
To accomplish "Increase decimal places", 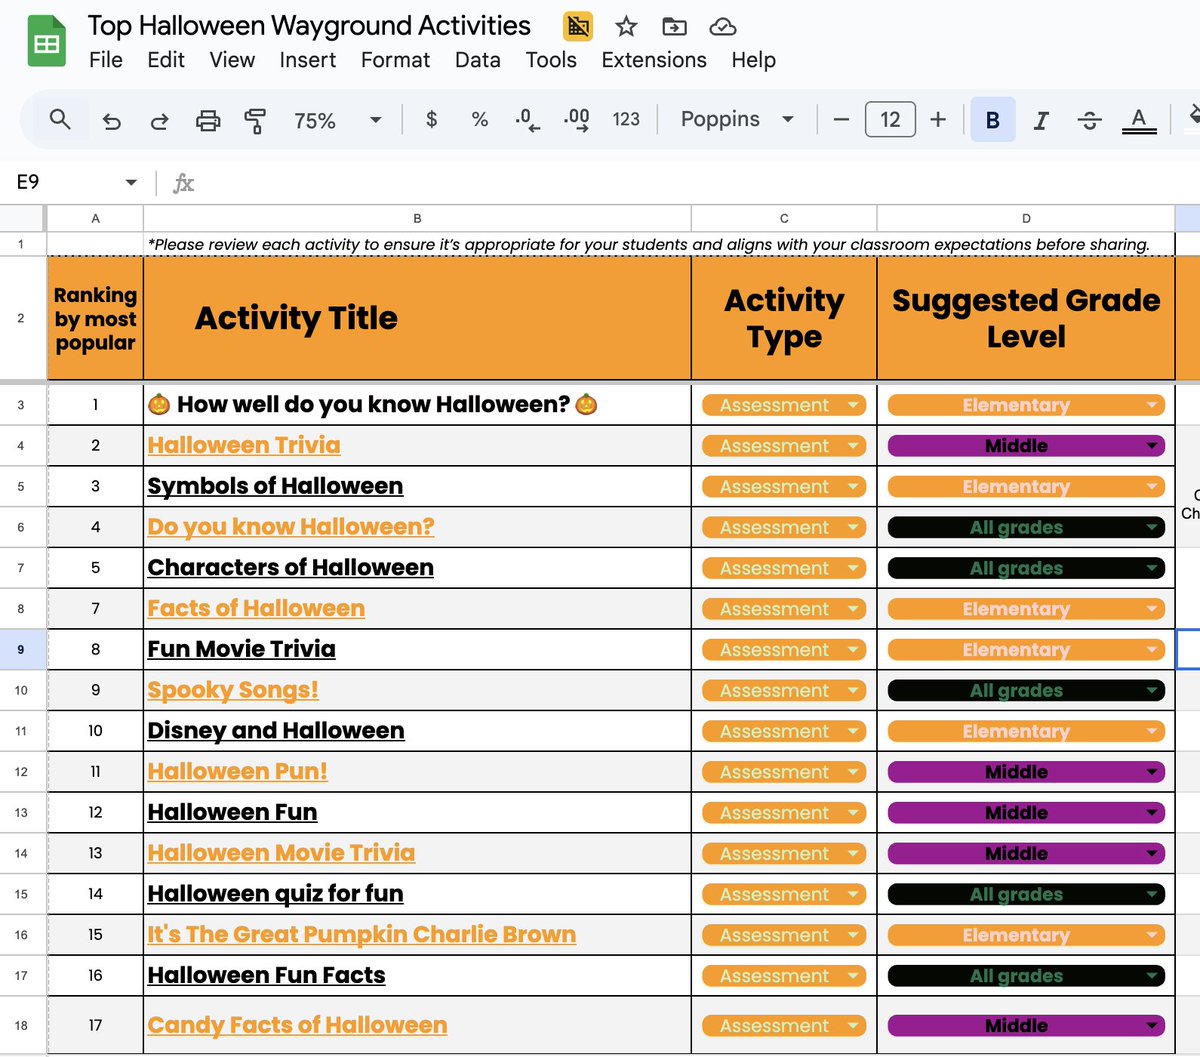I will click(x=577, y=120).
